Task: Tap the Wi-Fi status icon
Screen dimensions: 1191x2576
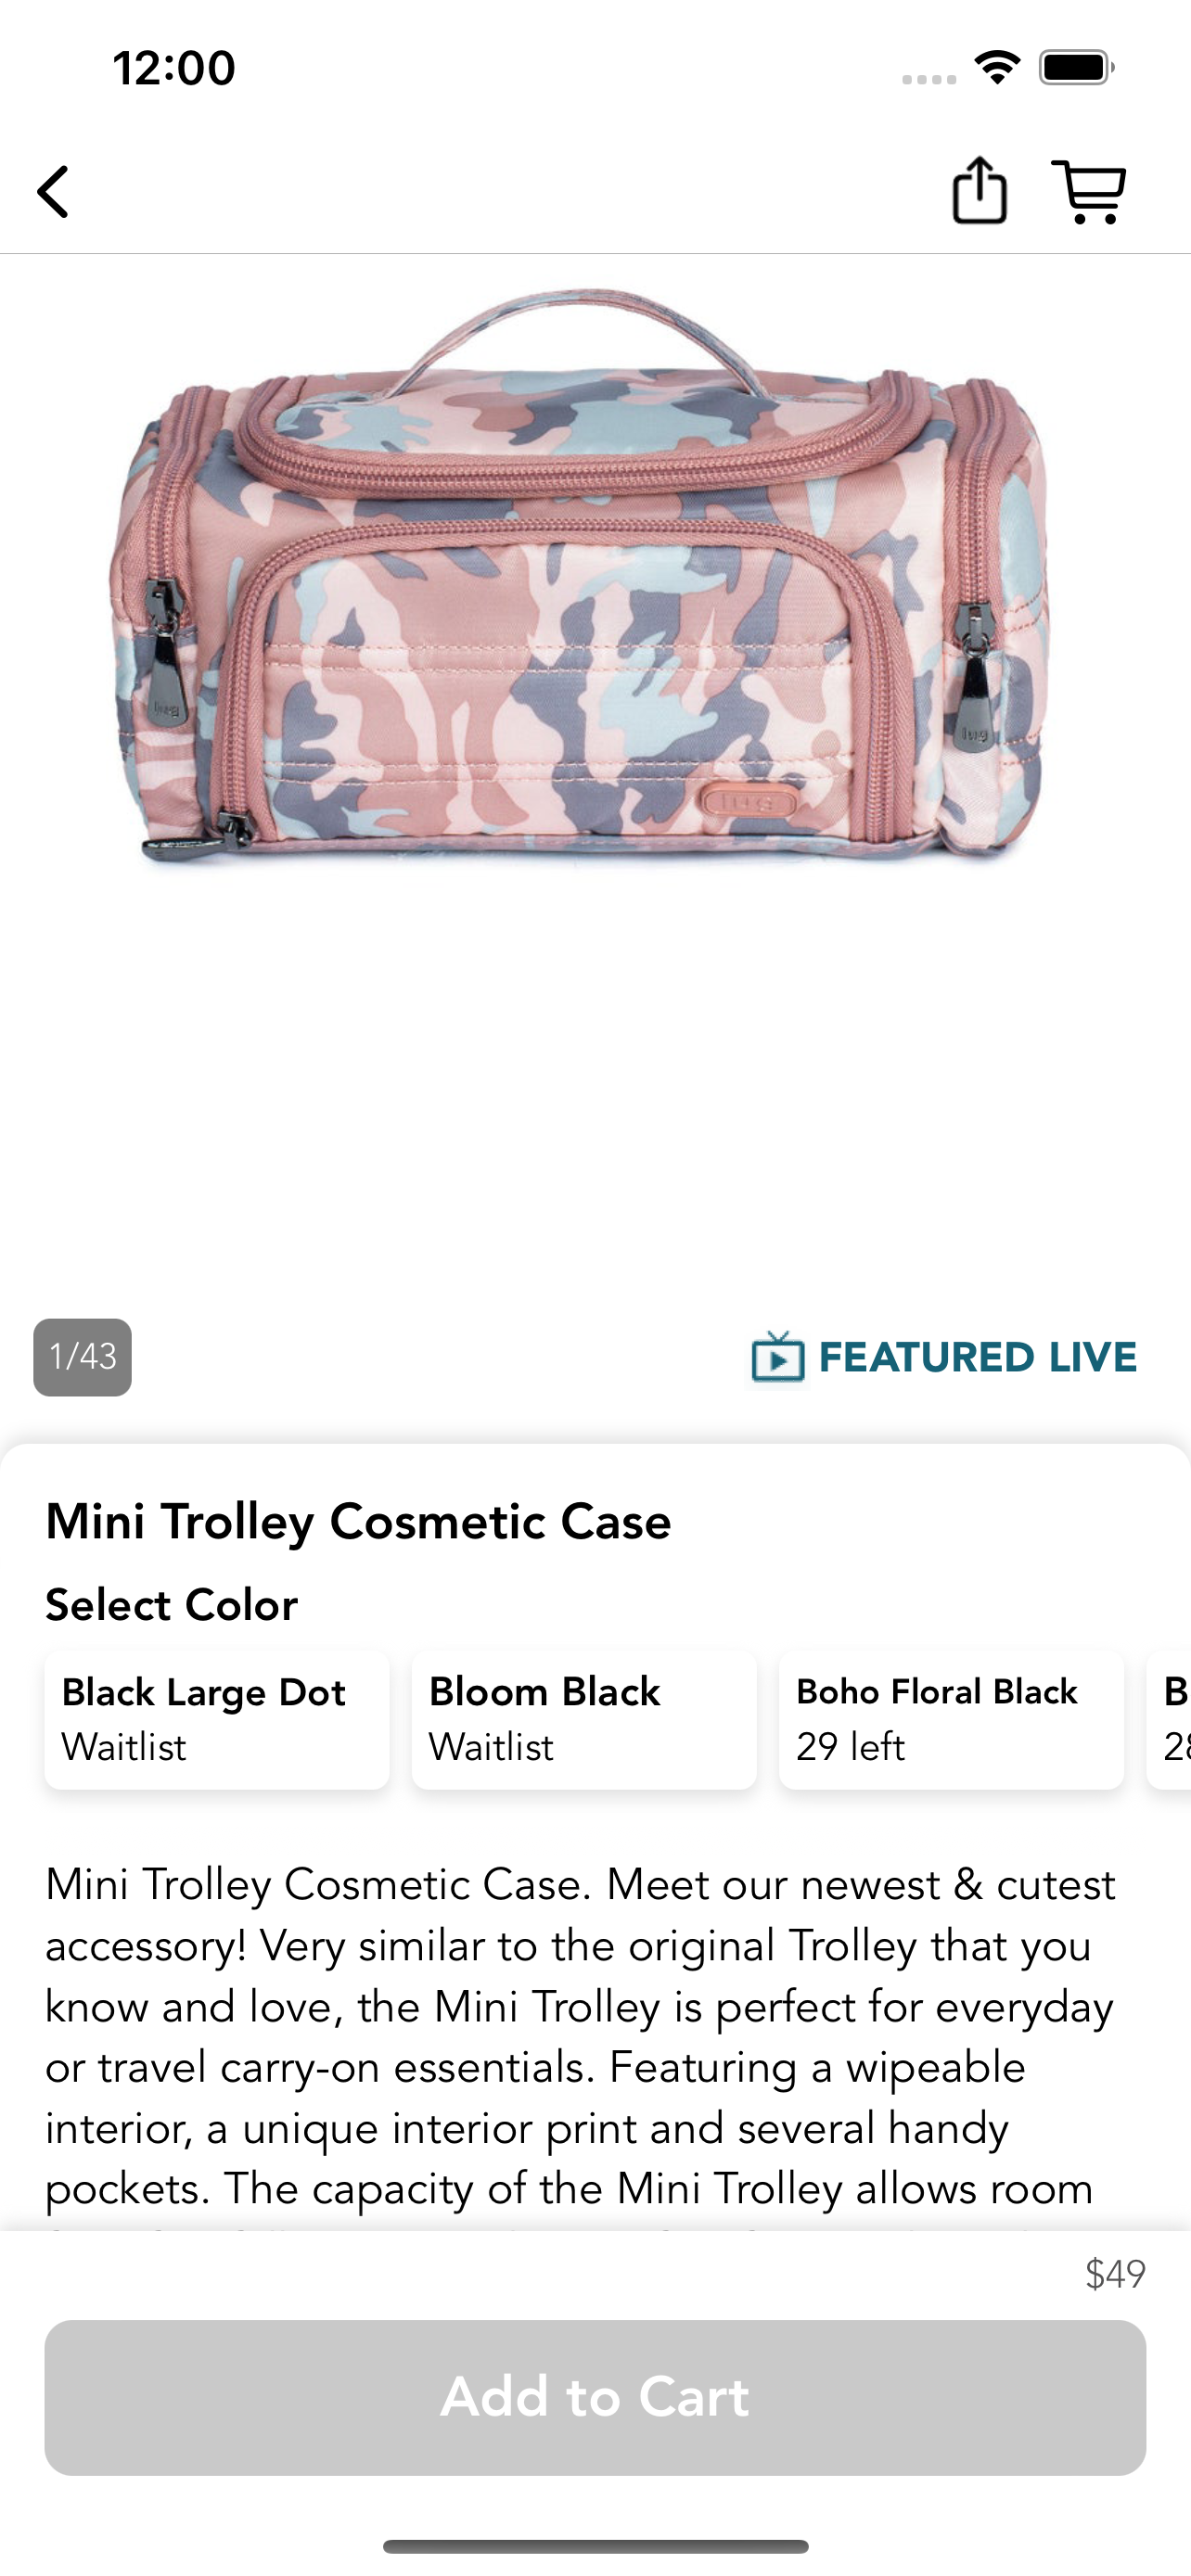Action: [997, 68]
